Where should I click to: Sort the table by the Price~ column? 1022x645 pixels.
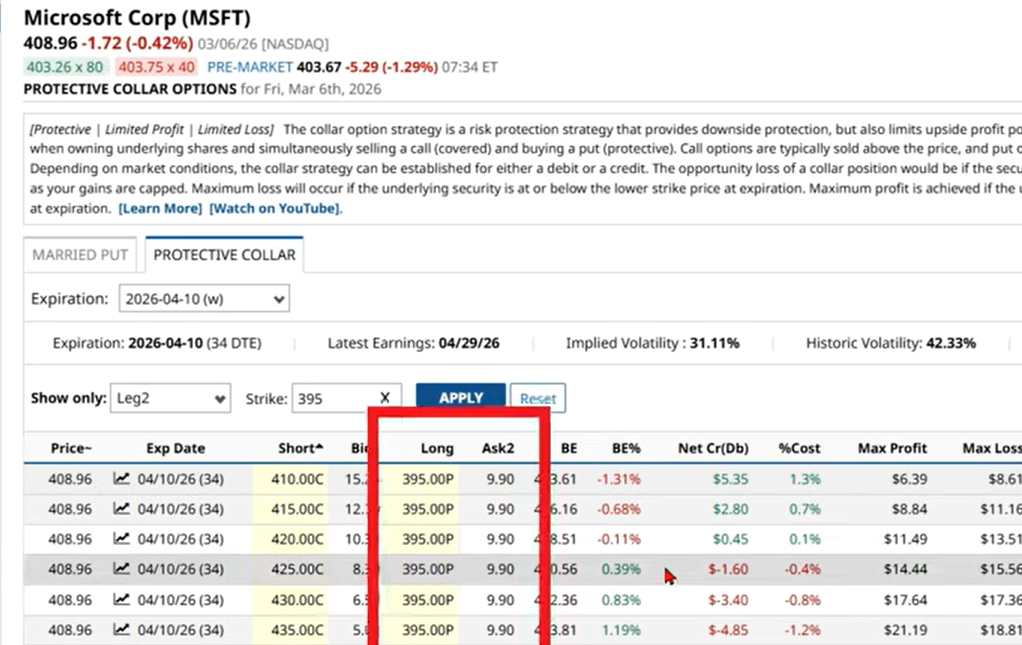point(70,447)
